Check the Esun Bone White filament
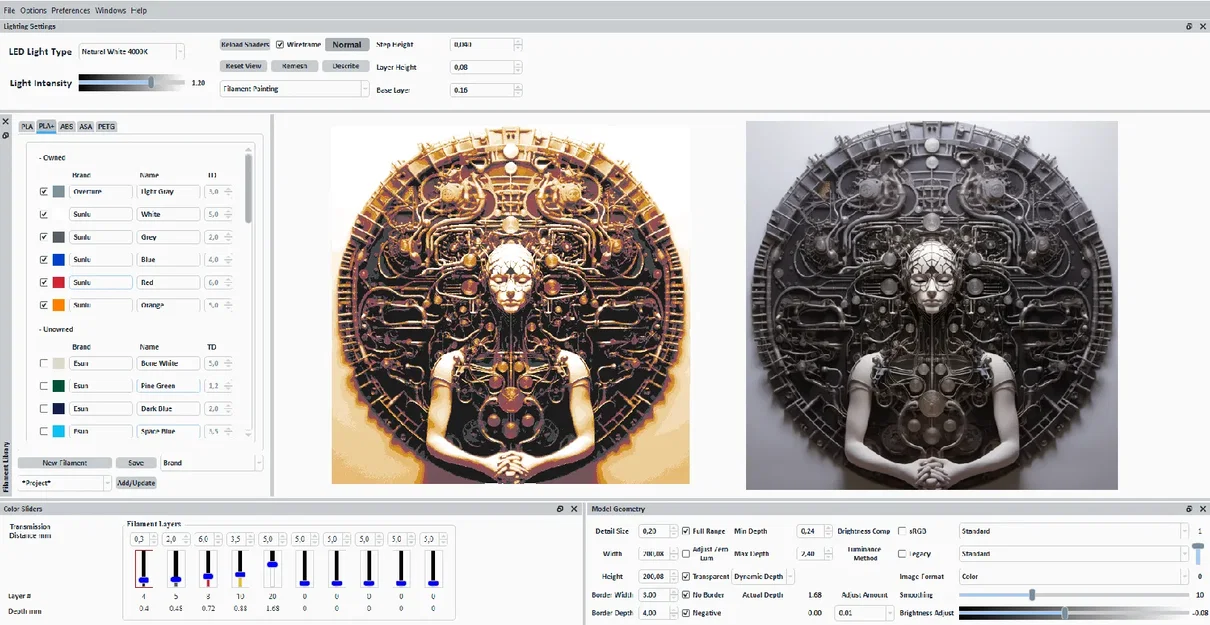Viewport: 1210px width, 625px height. (x=43, y=363)
